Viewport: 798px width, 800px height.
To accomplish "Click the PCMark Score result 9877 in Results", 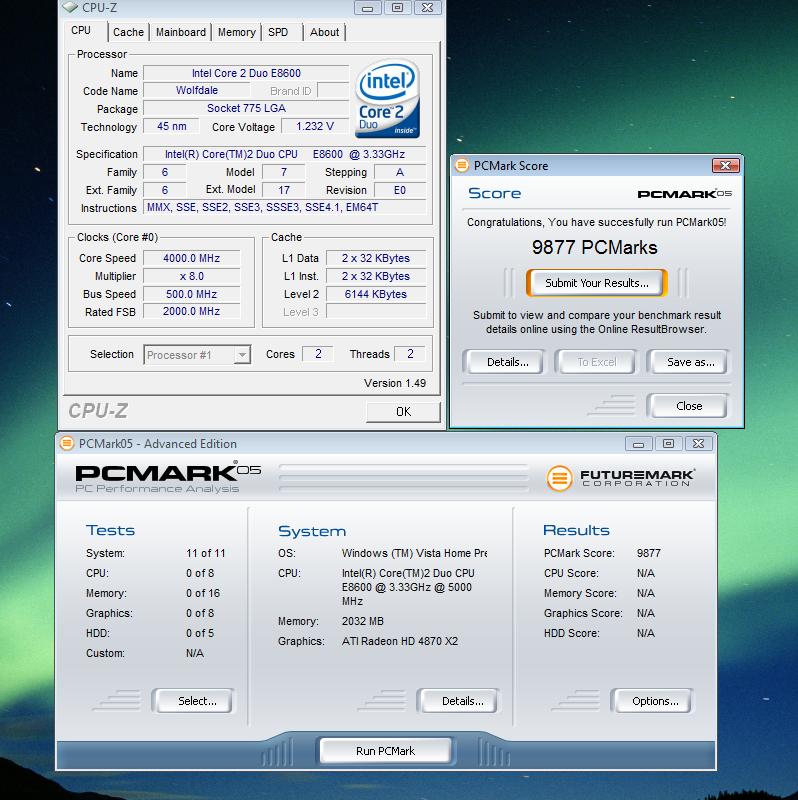I will [x=649, y=553].
